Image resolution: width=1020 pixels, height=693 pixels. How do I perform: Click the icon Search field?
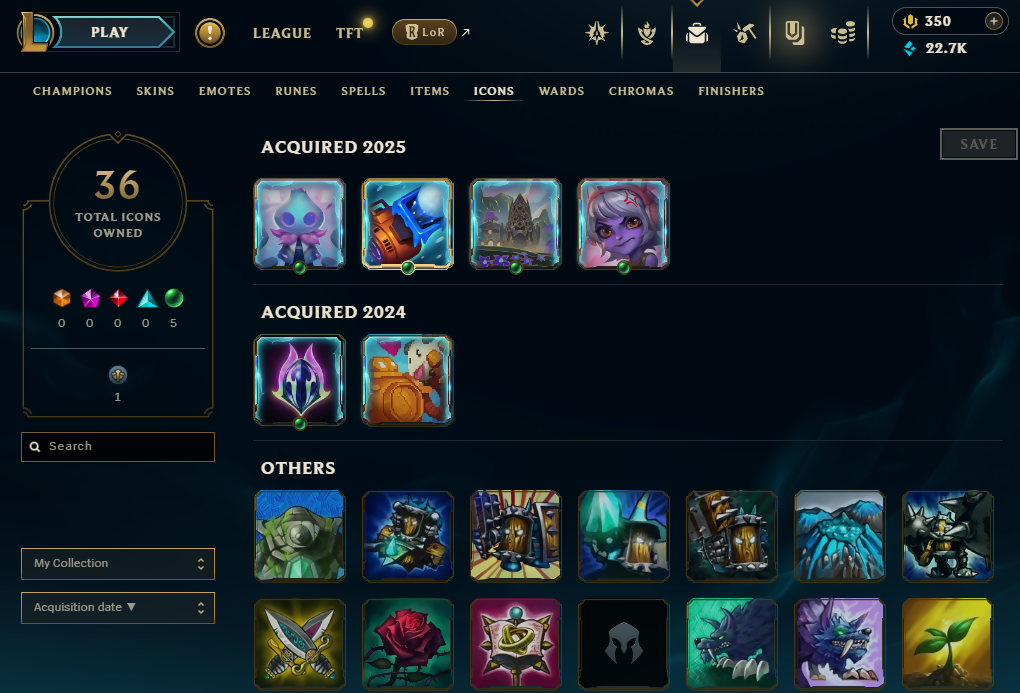[x=118, y=447]
